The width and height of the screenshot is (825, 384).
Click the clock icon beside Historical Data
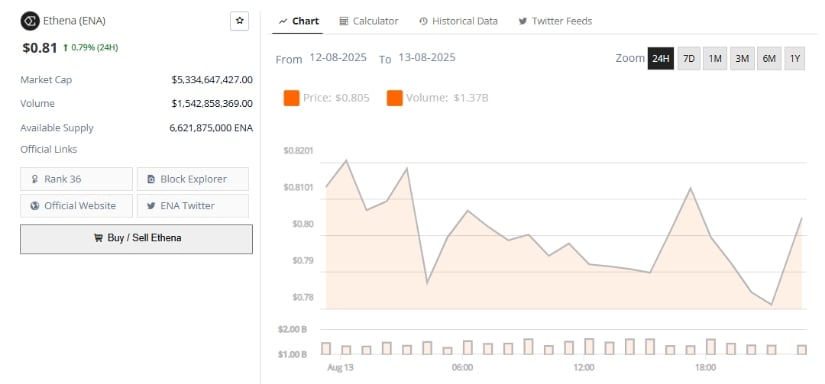[423, 21]
